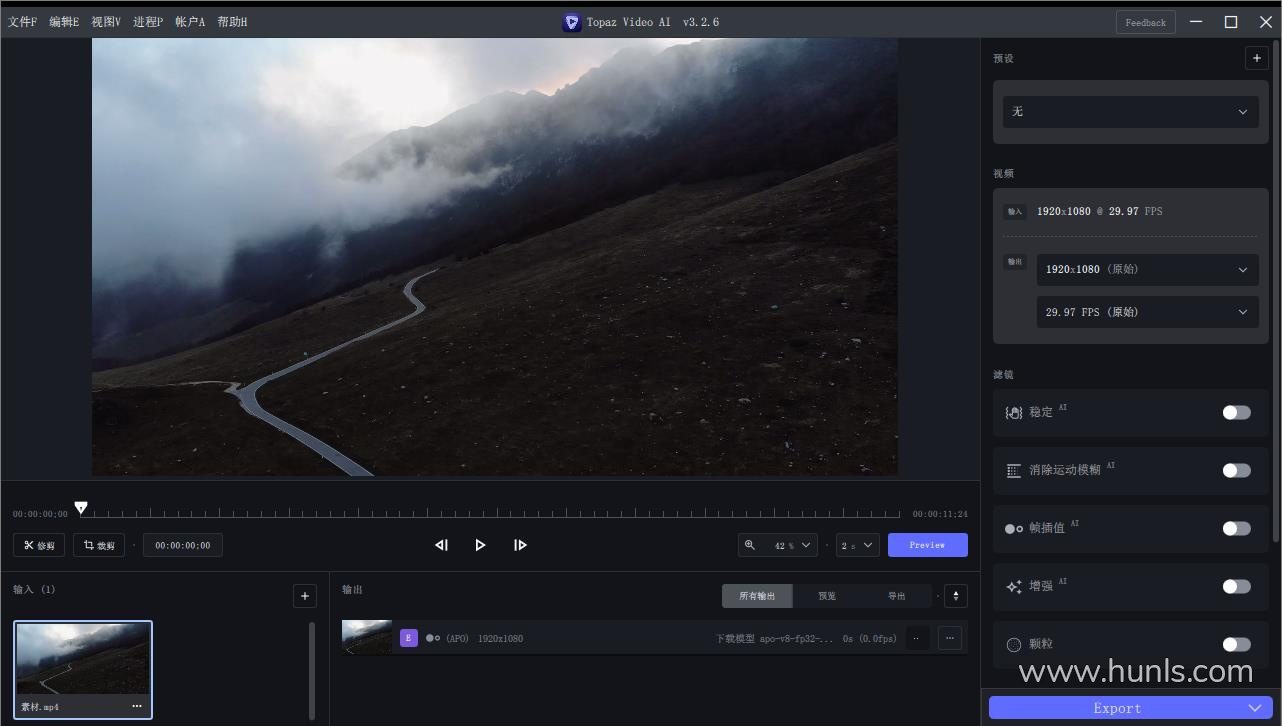Click the plus icon to add input

click(x=305, y=596)
